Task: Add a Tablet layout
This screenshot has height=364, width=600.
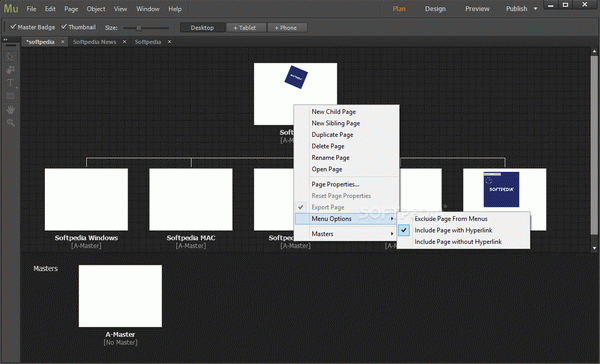Action: pos(245,28)
